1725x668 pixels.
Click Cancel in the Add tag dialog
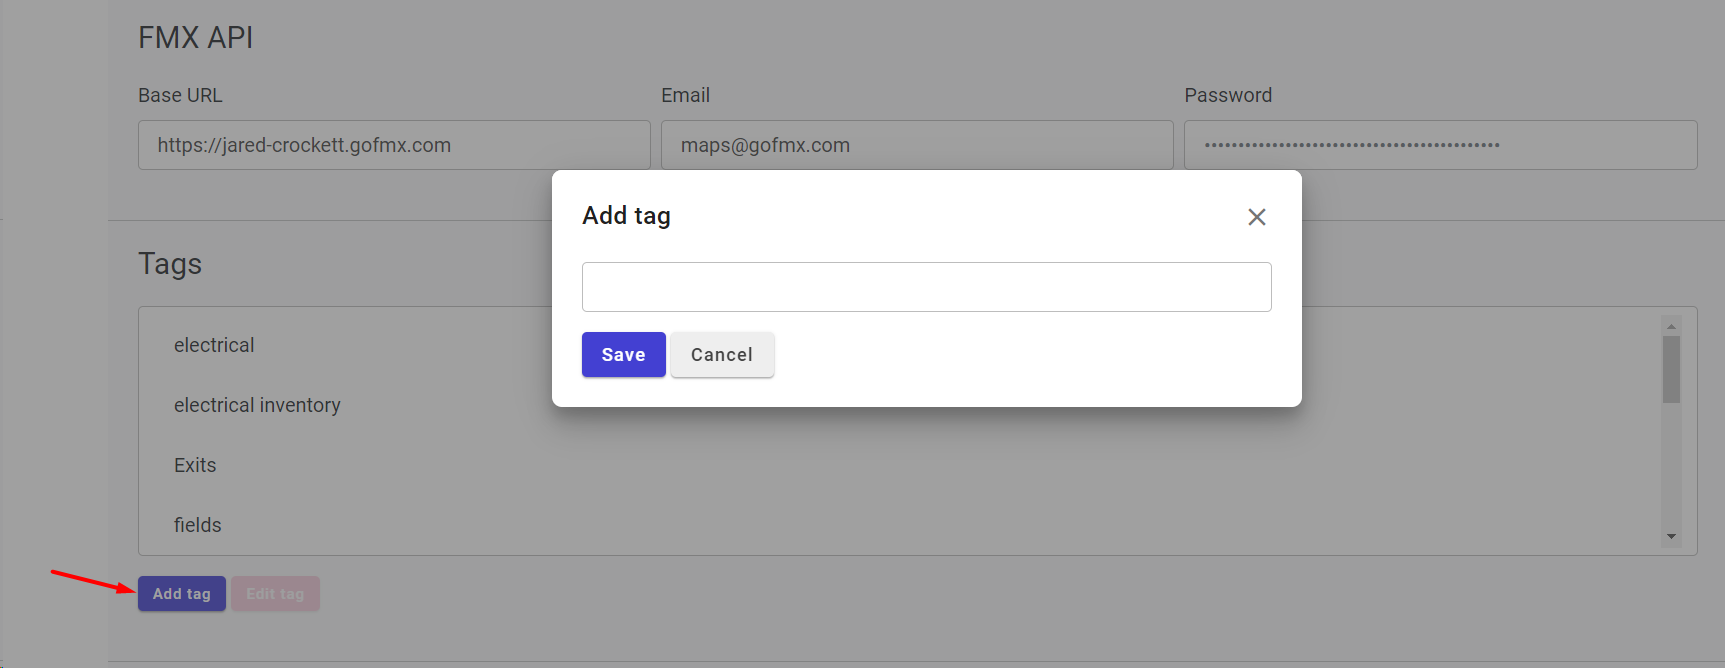pyautogui.click(x=722, y=354)
